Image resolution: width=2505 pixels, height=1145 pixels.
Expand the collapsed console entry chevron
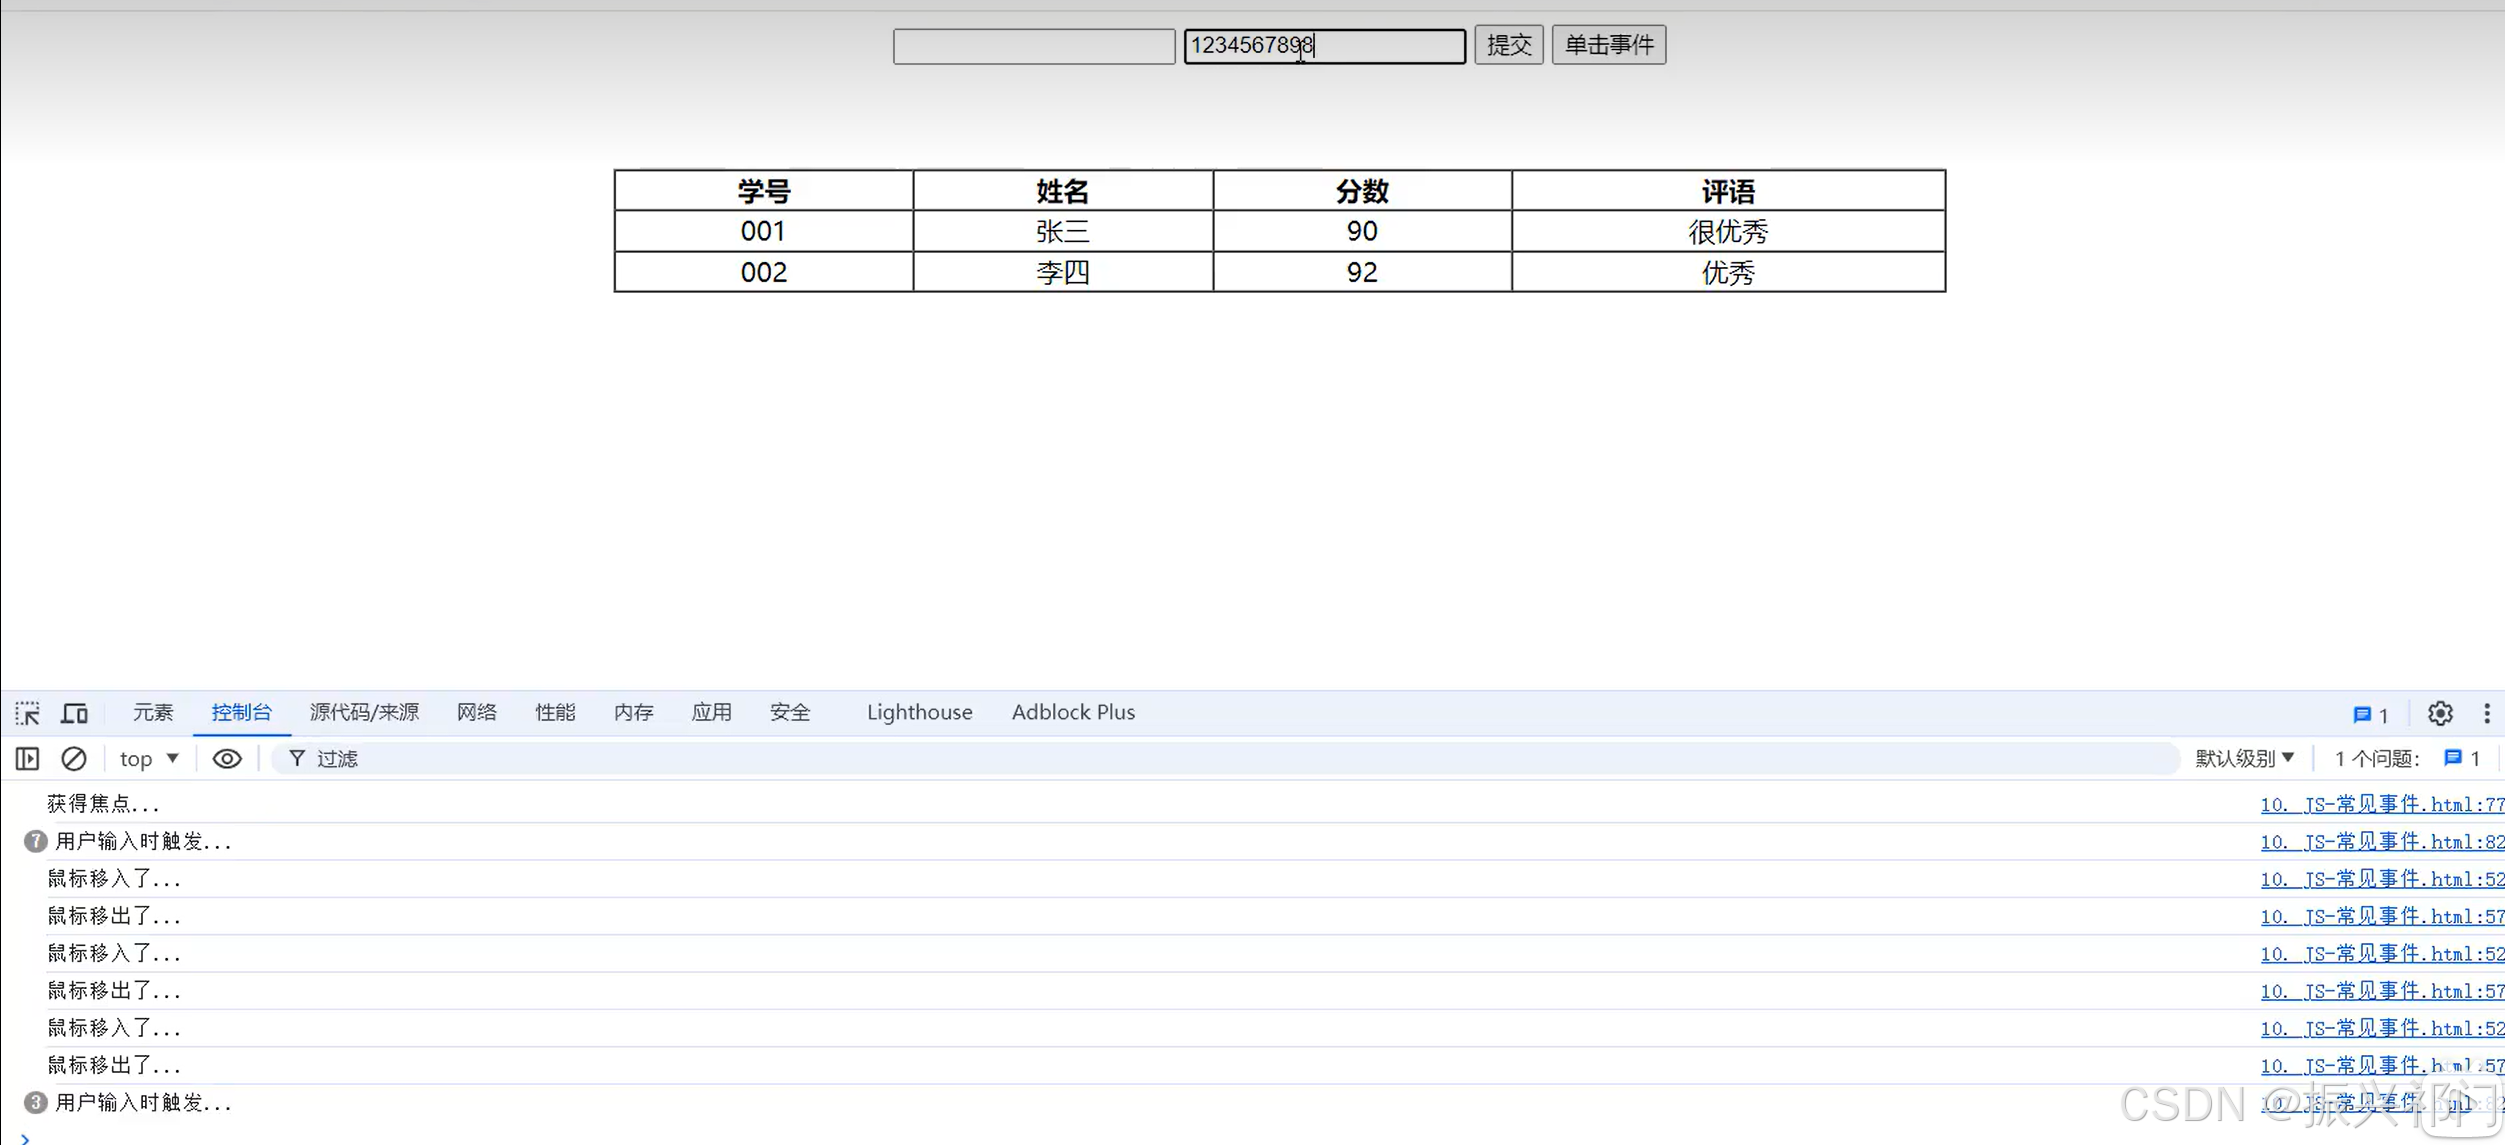pyautogui.click(x=24, y=1136)
